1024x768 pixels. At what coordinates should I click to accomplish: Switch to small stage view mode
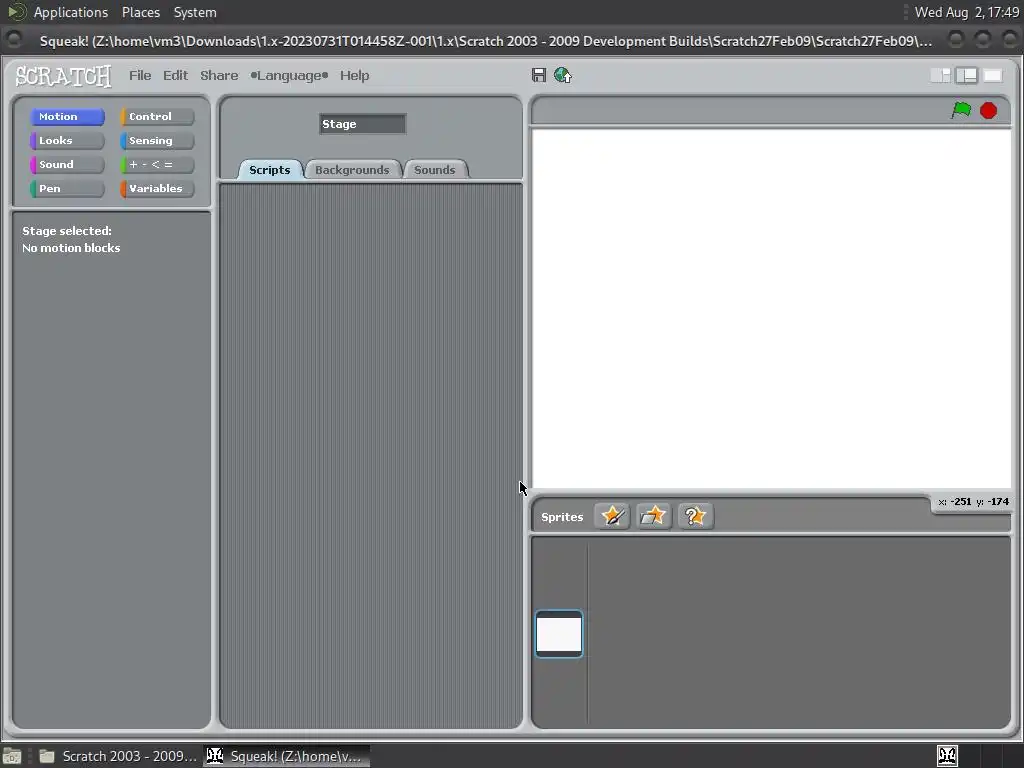[940, 75]
